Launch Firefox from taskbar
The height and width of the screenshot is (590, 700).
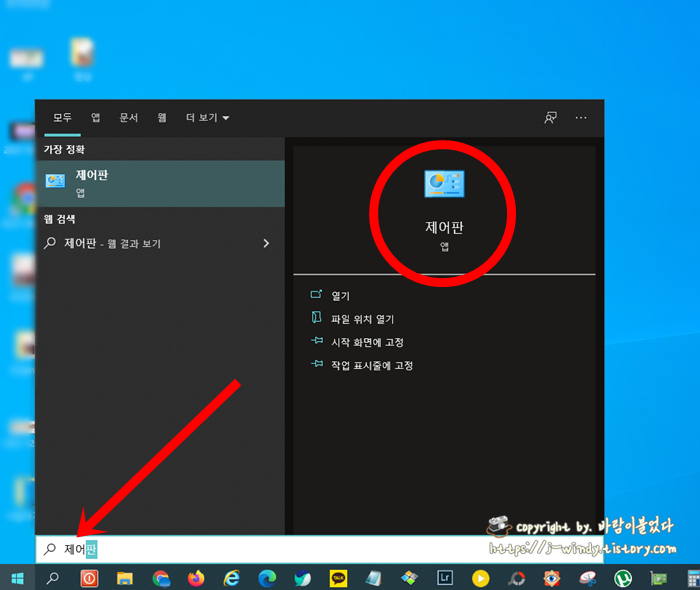pyautogui.click(x=196, y=578)
